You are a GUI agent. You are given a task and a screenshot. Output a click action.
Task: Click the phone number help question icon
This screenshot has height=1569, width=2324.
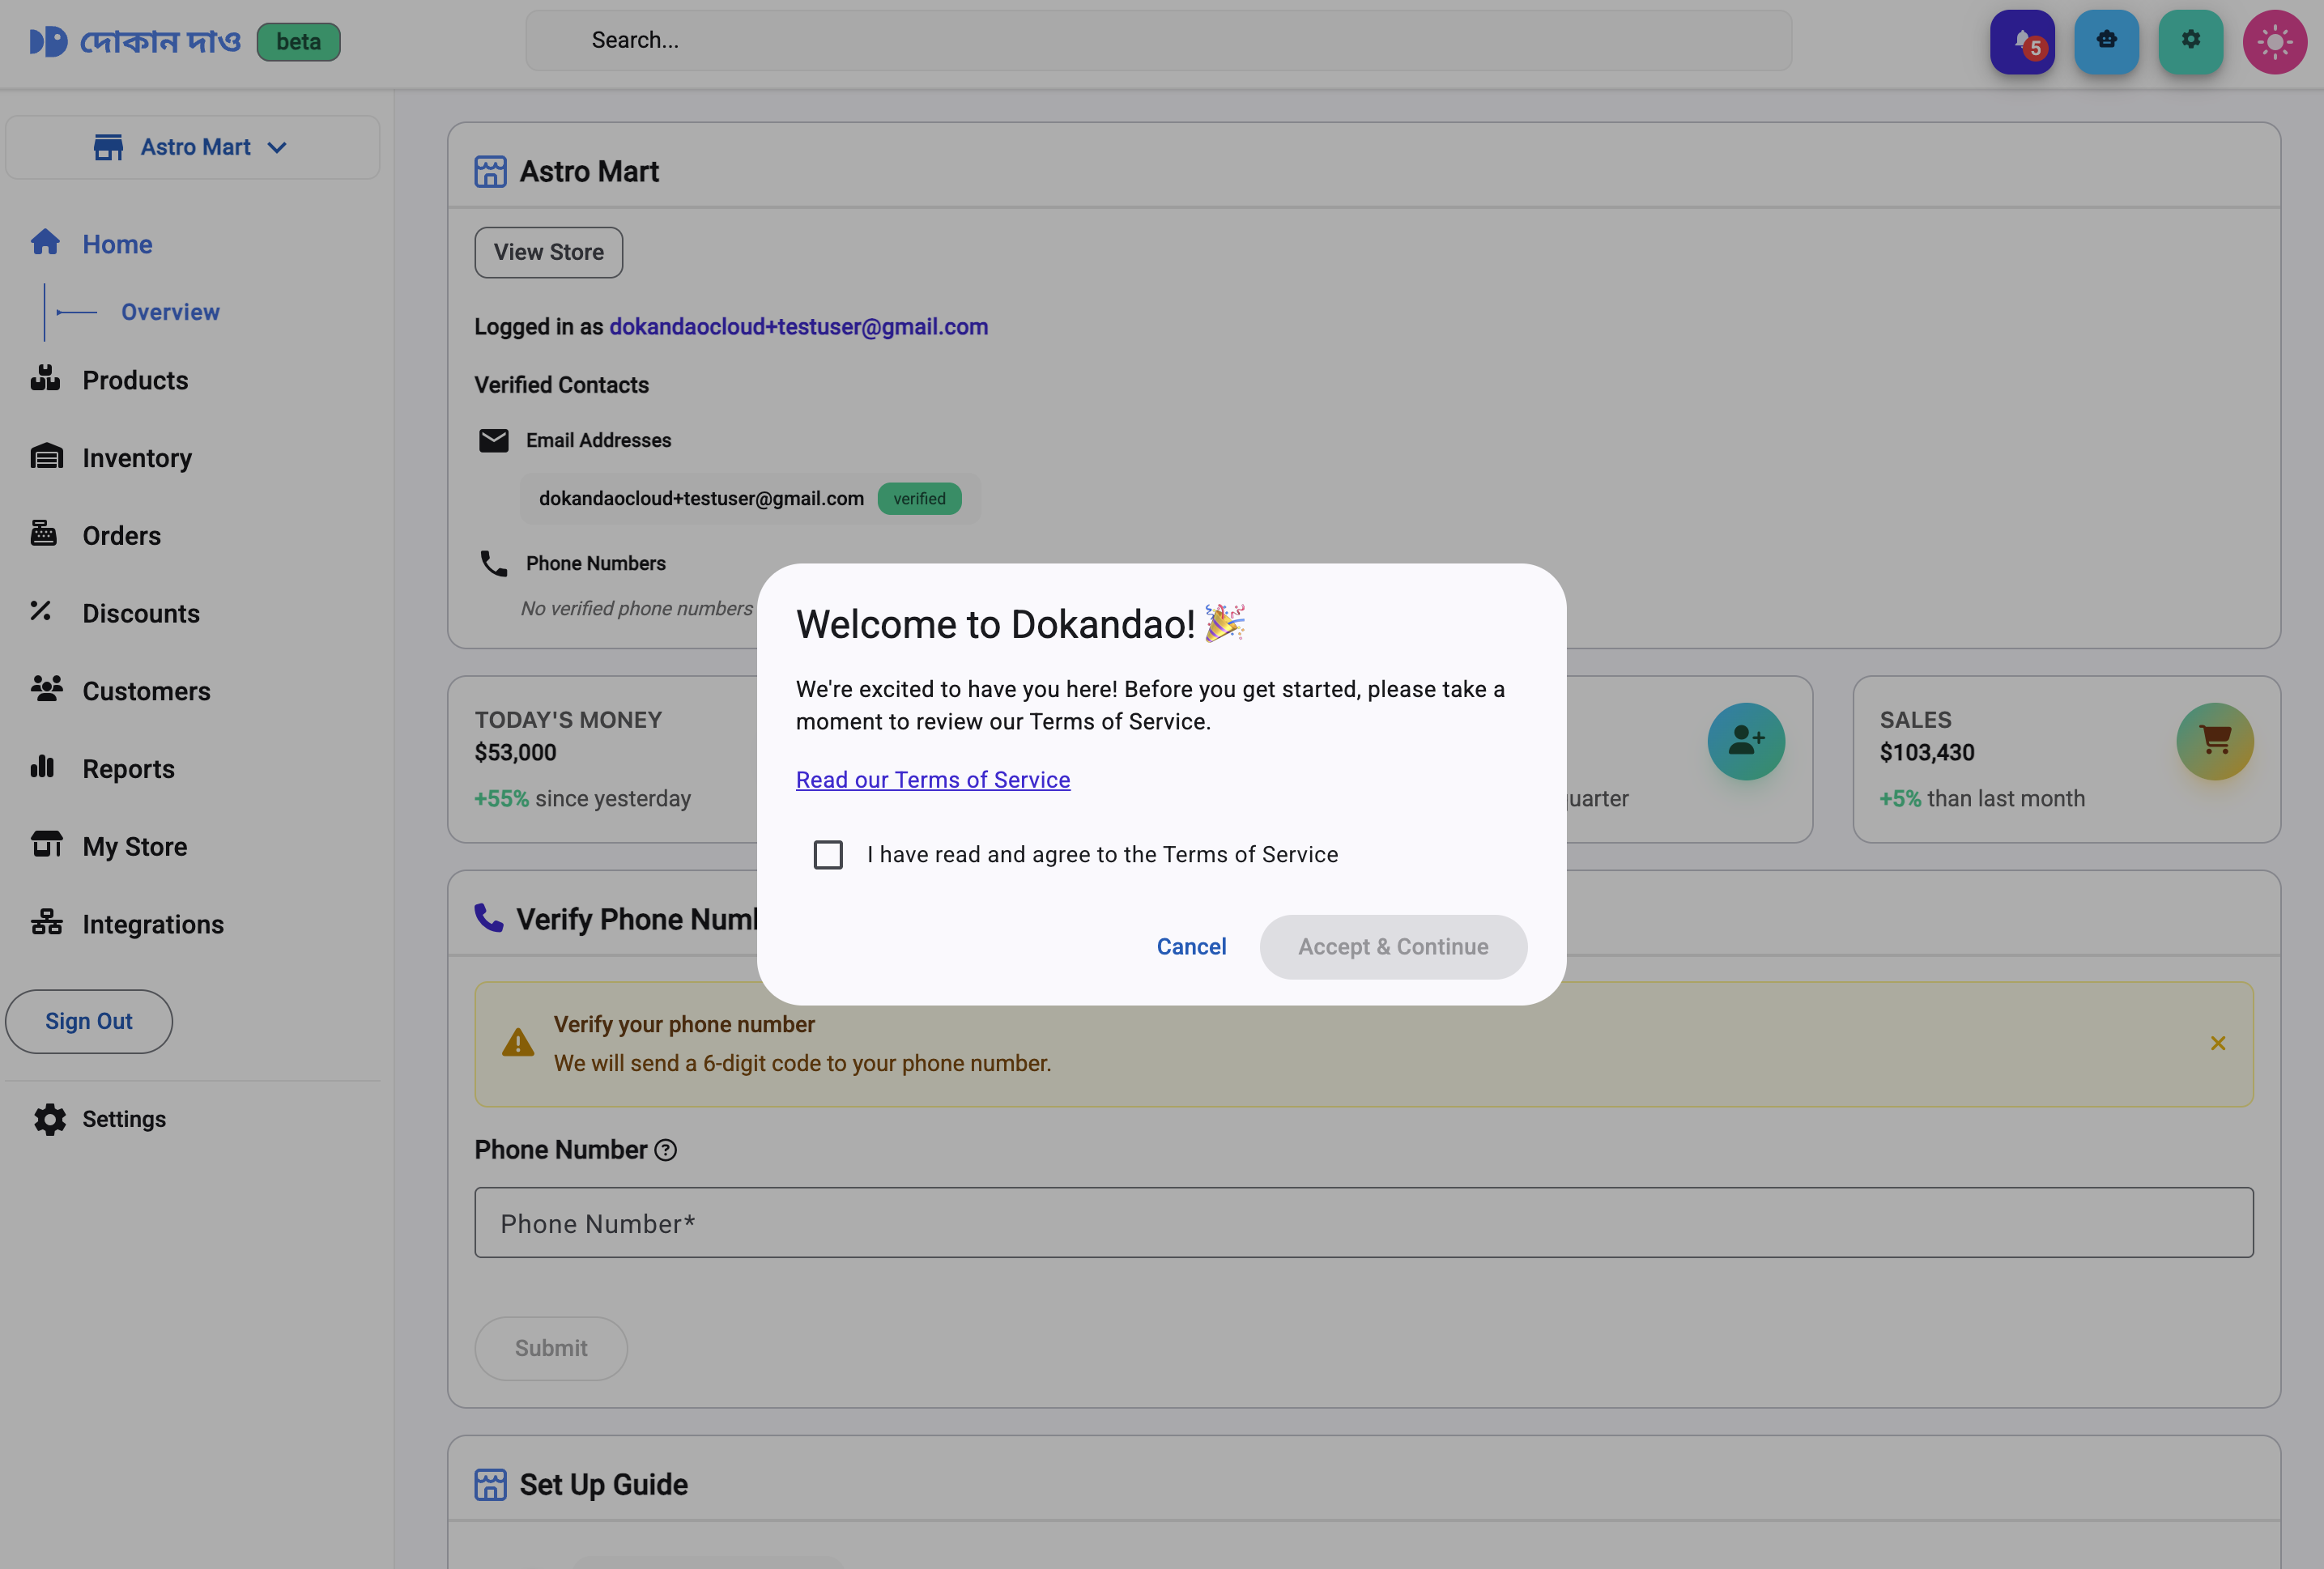(x=665, y=1150)
